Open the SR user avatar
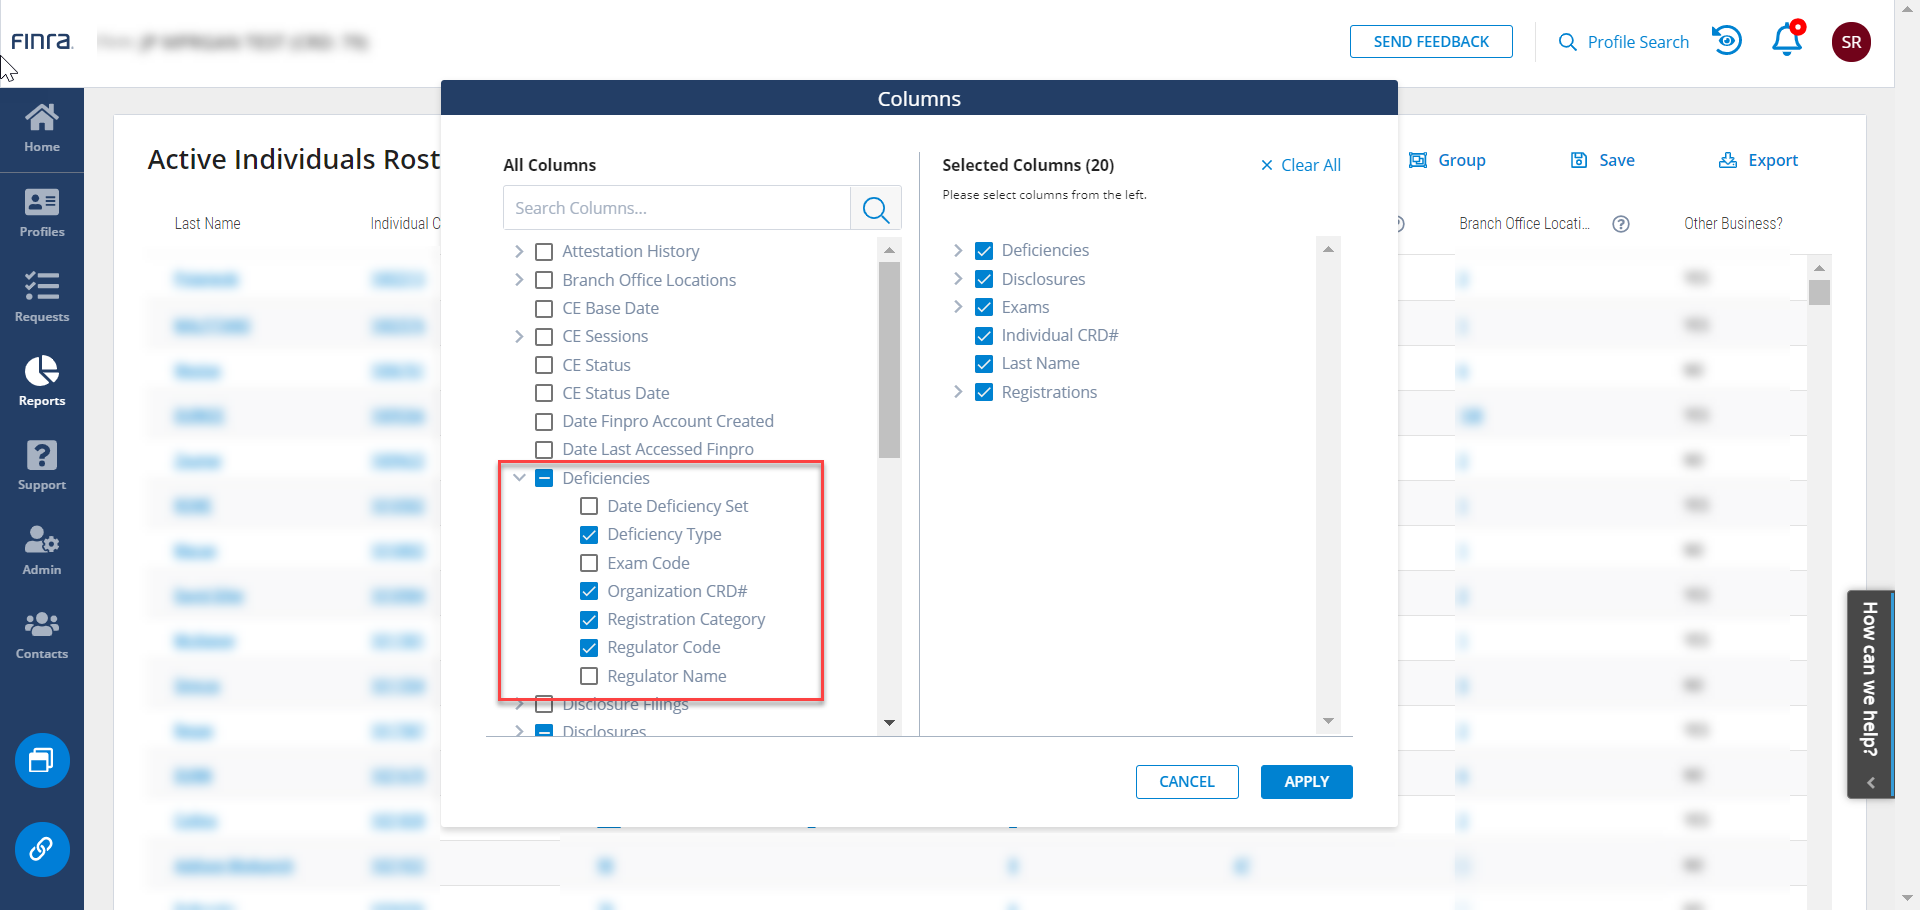The width and height of the screenshot is (1920, 910). pos(1851,42)
